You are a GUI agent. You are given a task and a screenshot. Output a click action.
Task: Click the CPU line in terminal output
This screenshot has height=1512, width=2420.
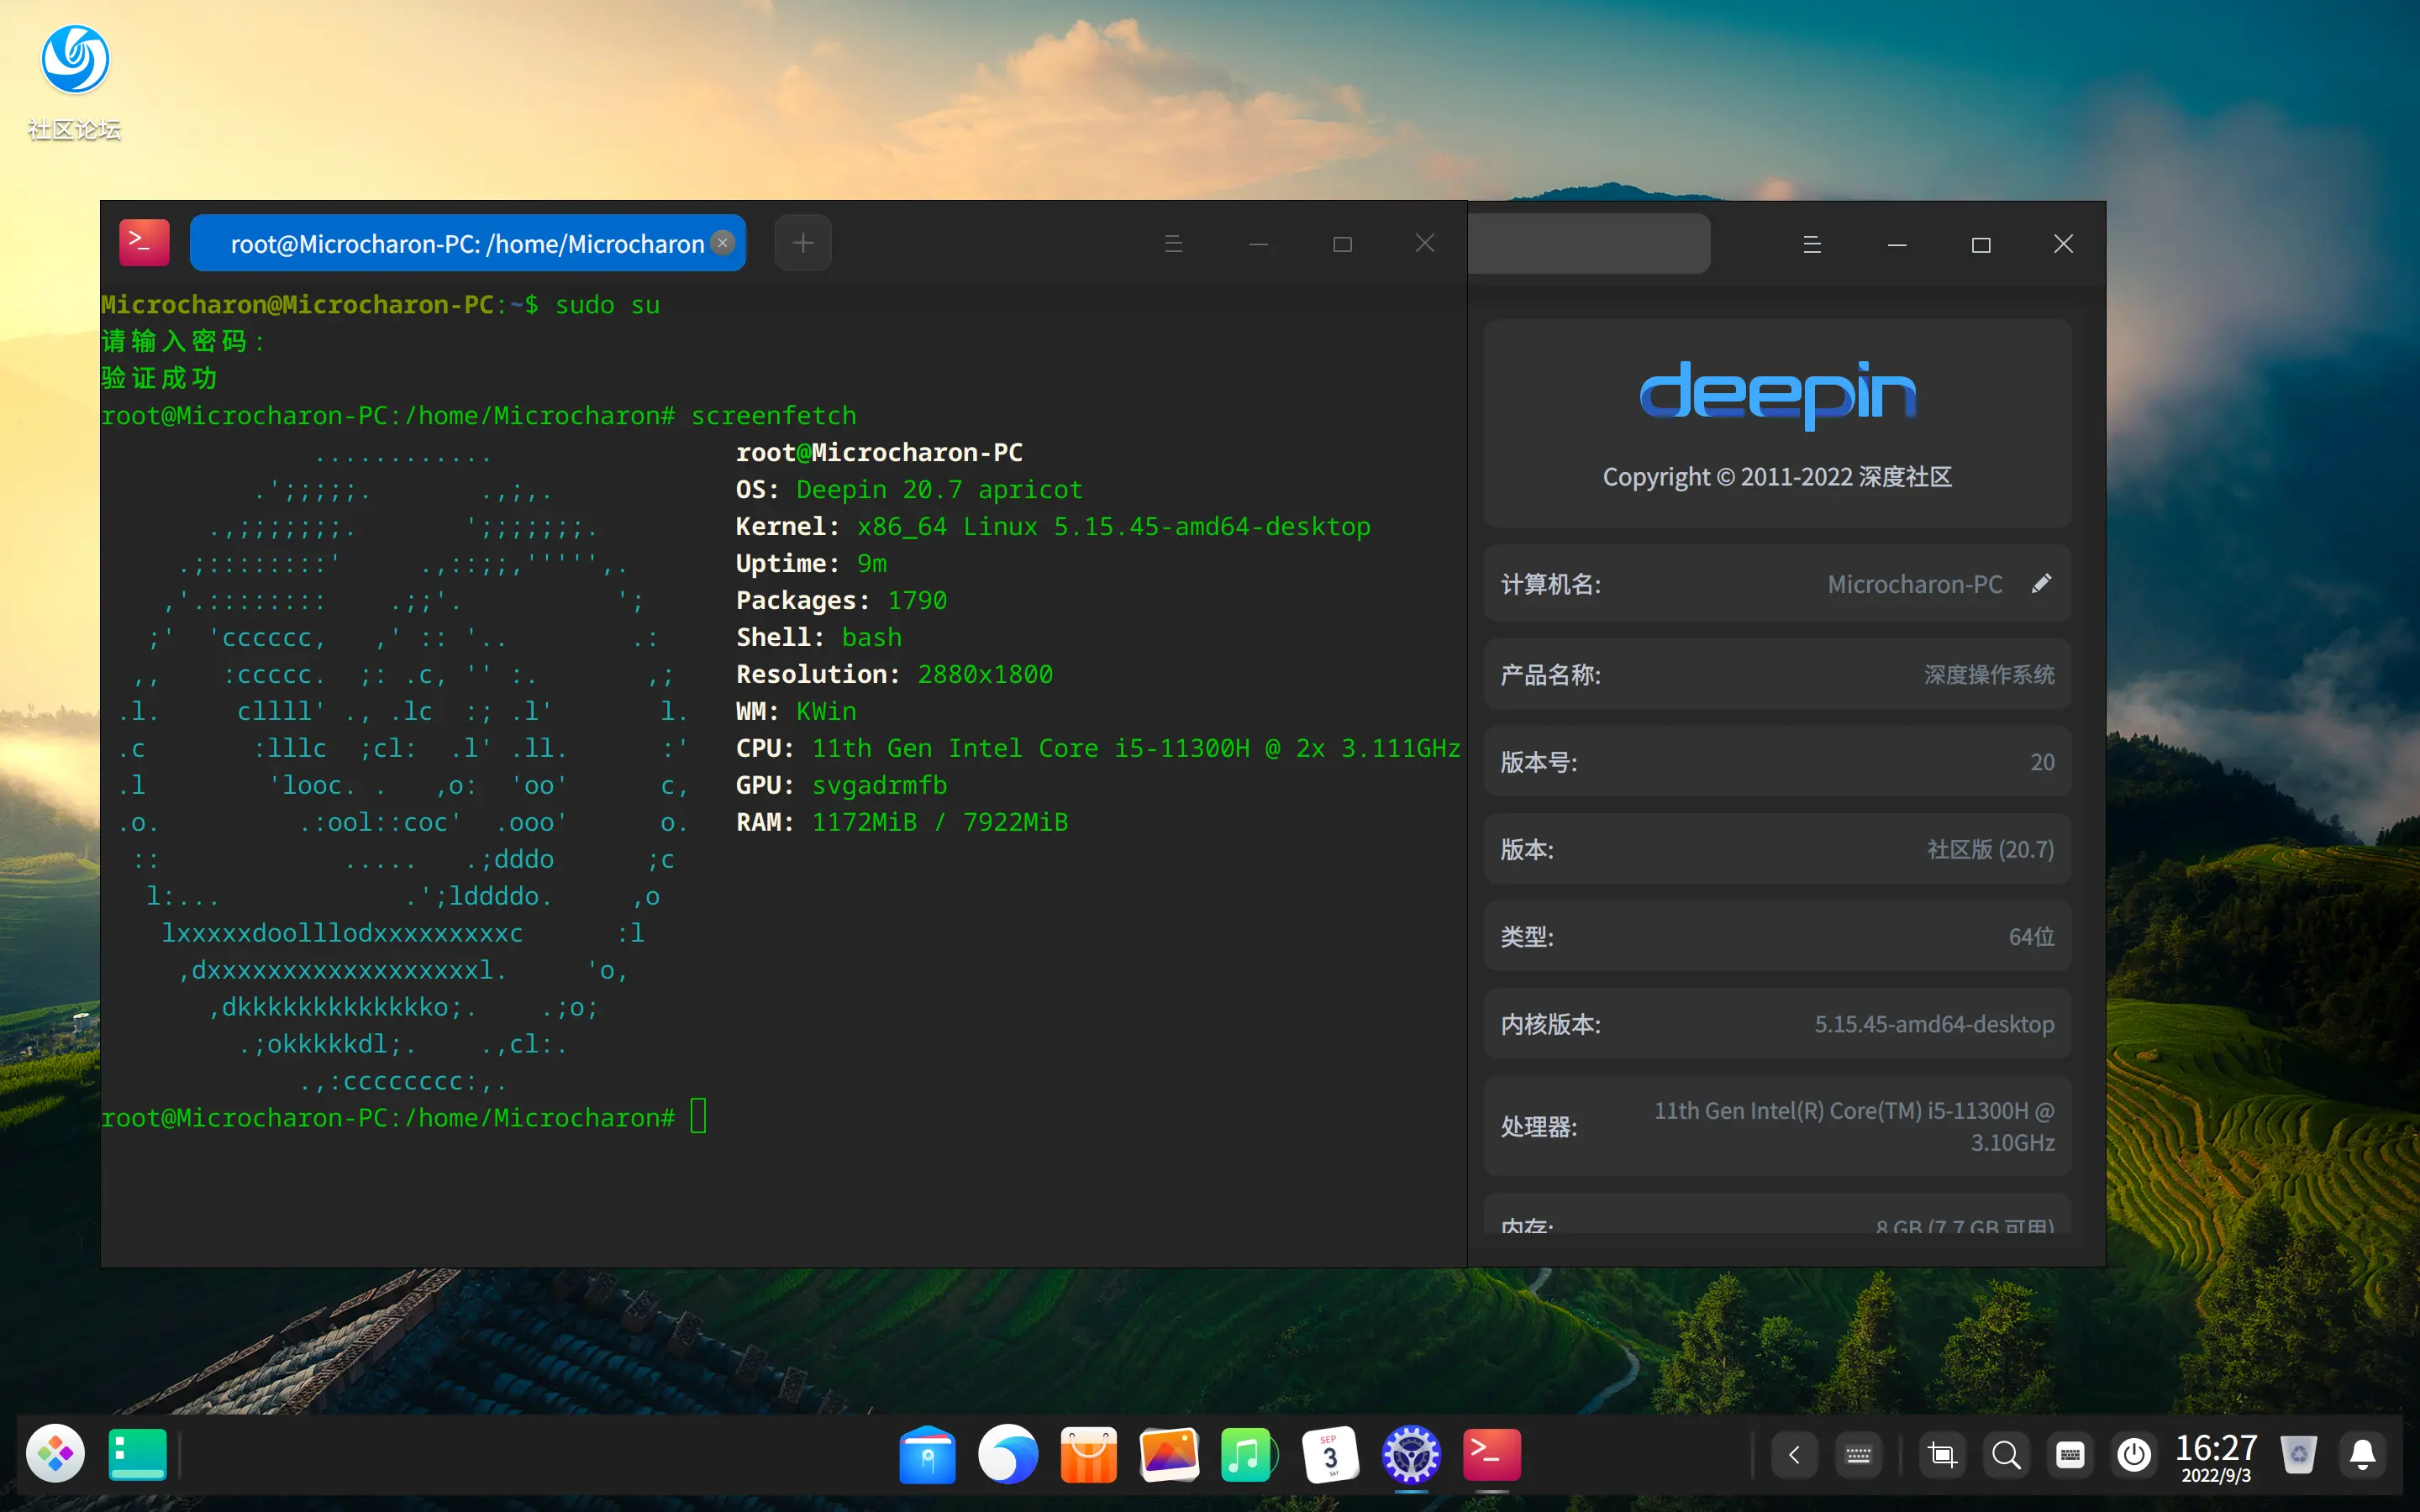[1098, 748]
